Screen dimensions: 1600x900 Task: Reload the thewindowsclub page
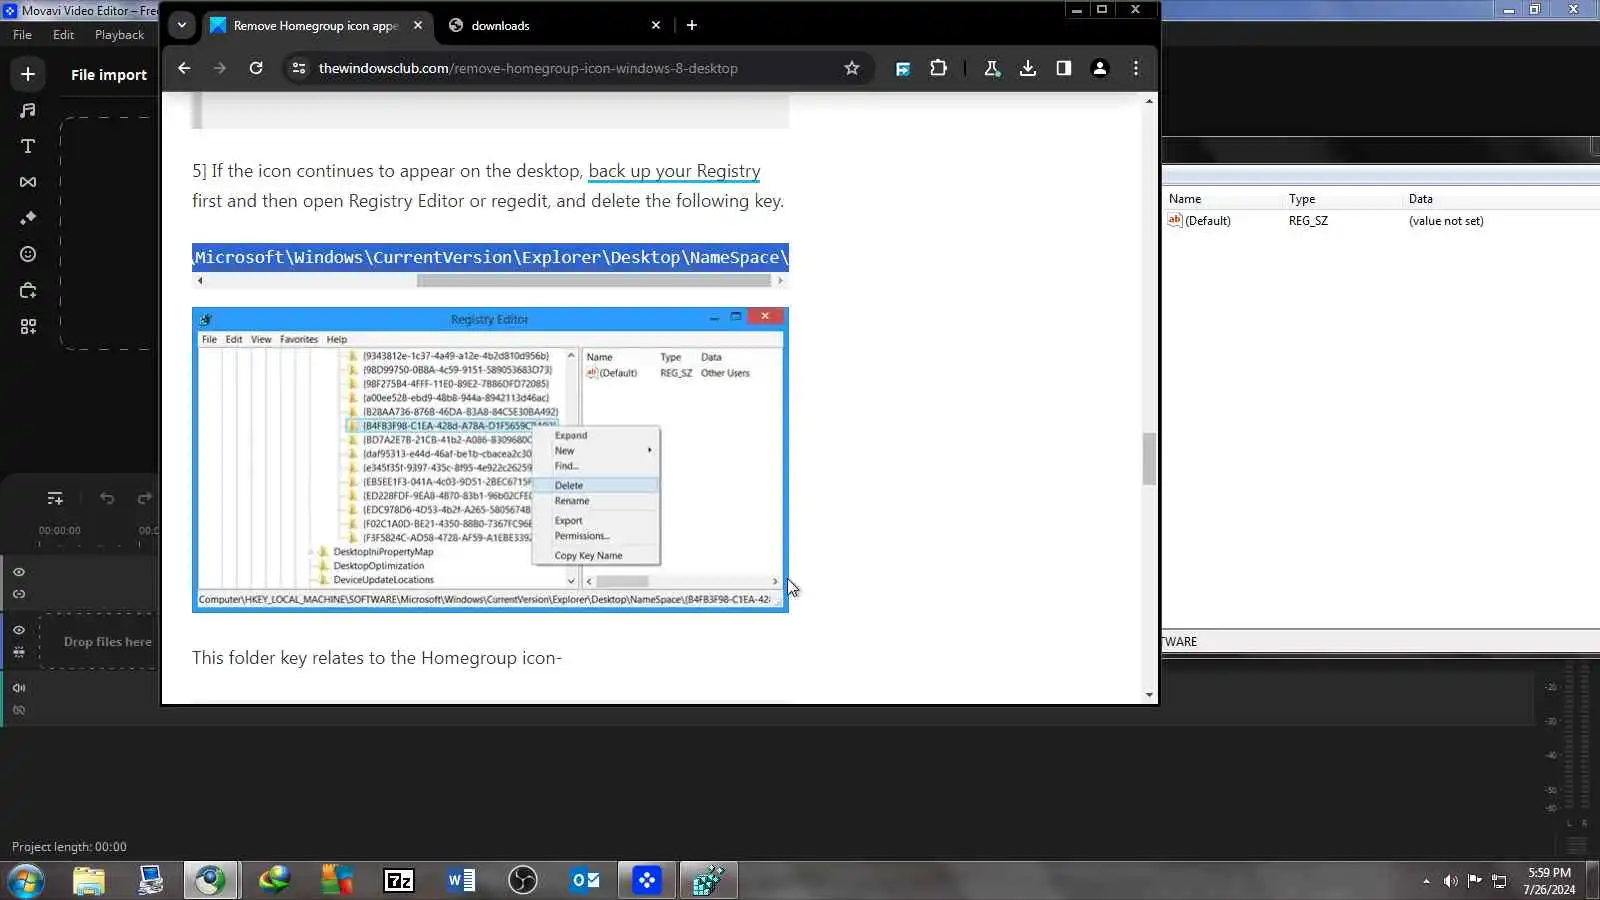(x=256, y=68)
